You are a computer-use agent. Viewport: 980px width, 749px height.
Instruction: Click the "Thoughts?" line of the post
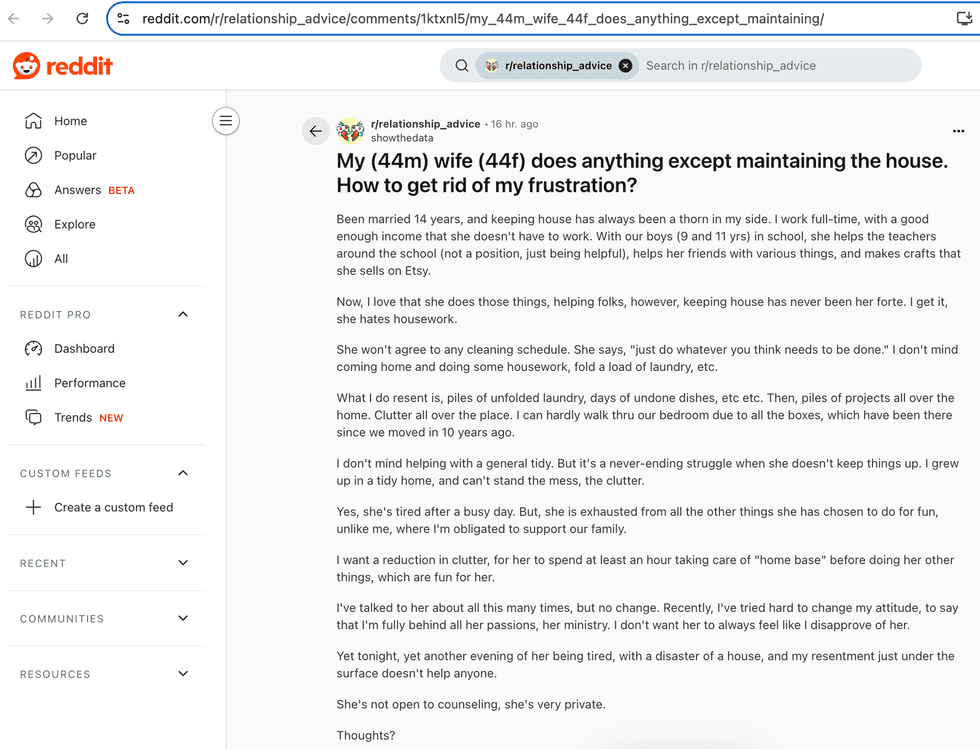pos(366,735)
